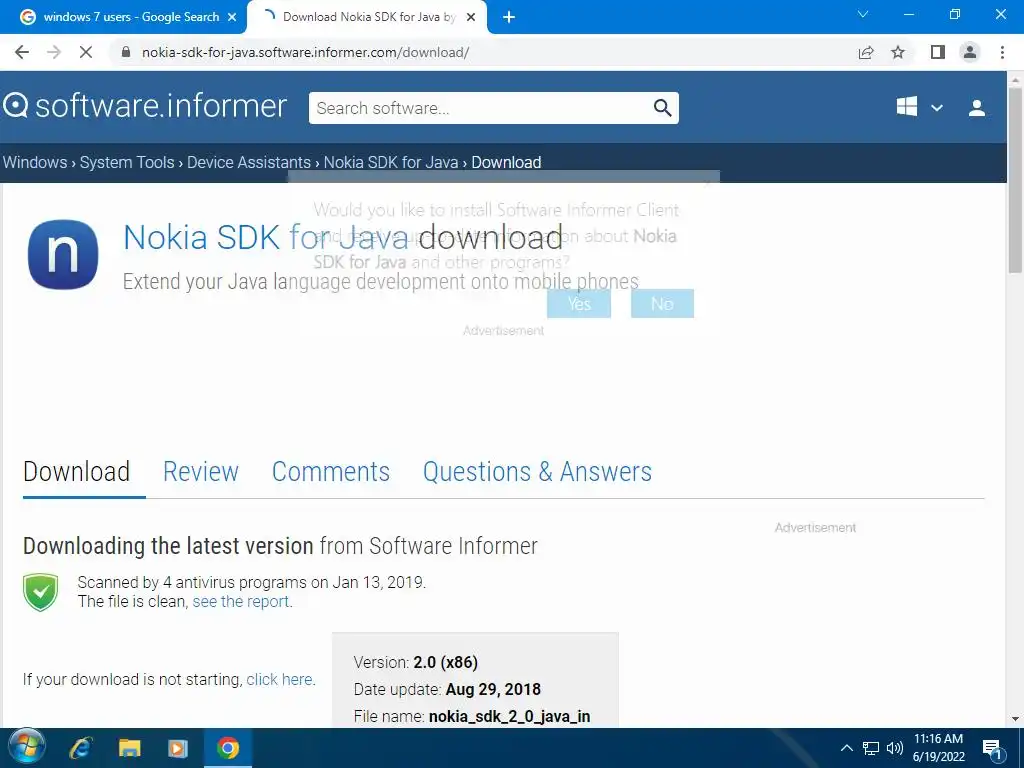Click the scrollbar down arrow
The height and width of the screenshot is (768, 1024).
(1015, 719)
